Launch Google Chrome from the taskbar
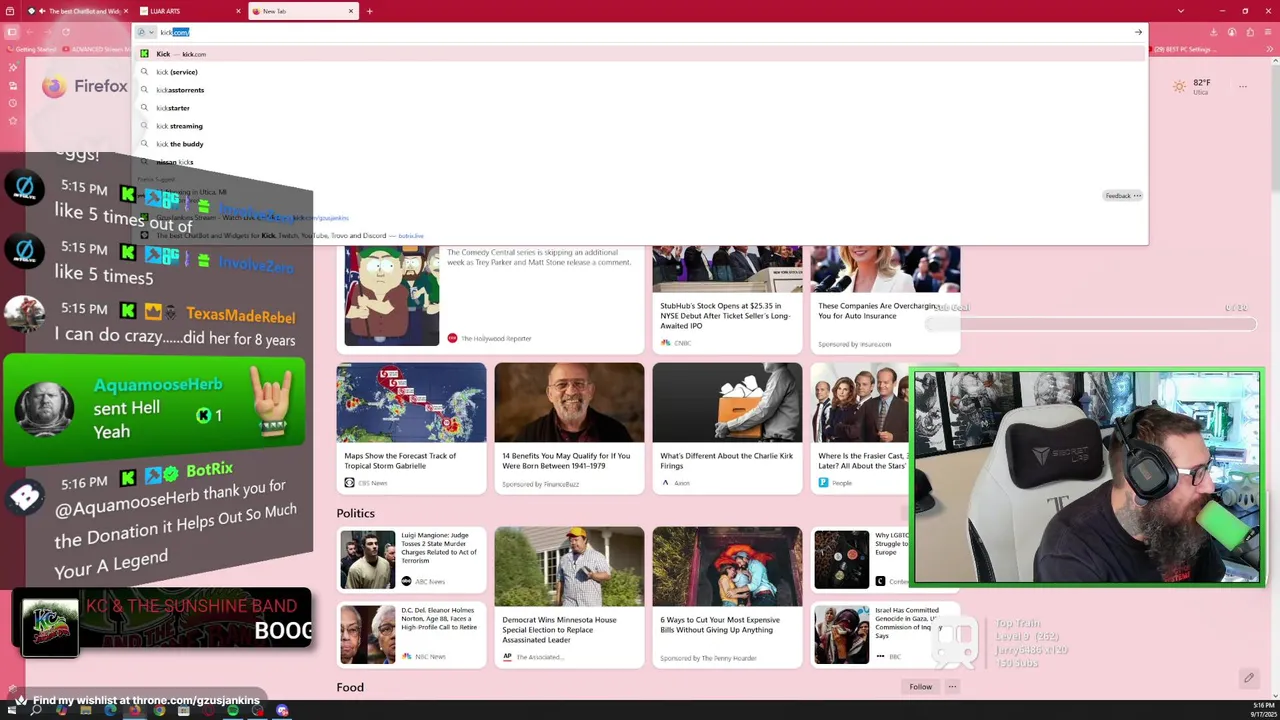 159,711
